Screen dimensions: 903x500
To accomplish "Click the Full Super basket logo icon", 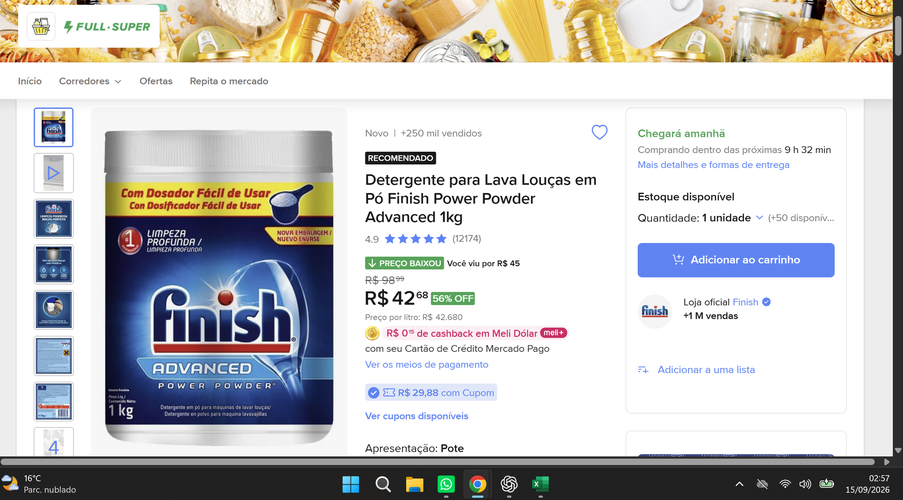I will tap(41, 26).
